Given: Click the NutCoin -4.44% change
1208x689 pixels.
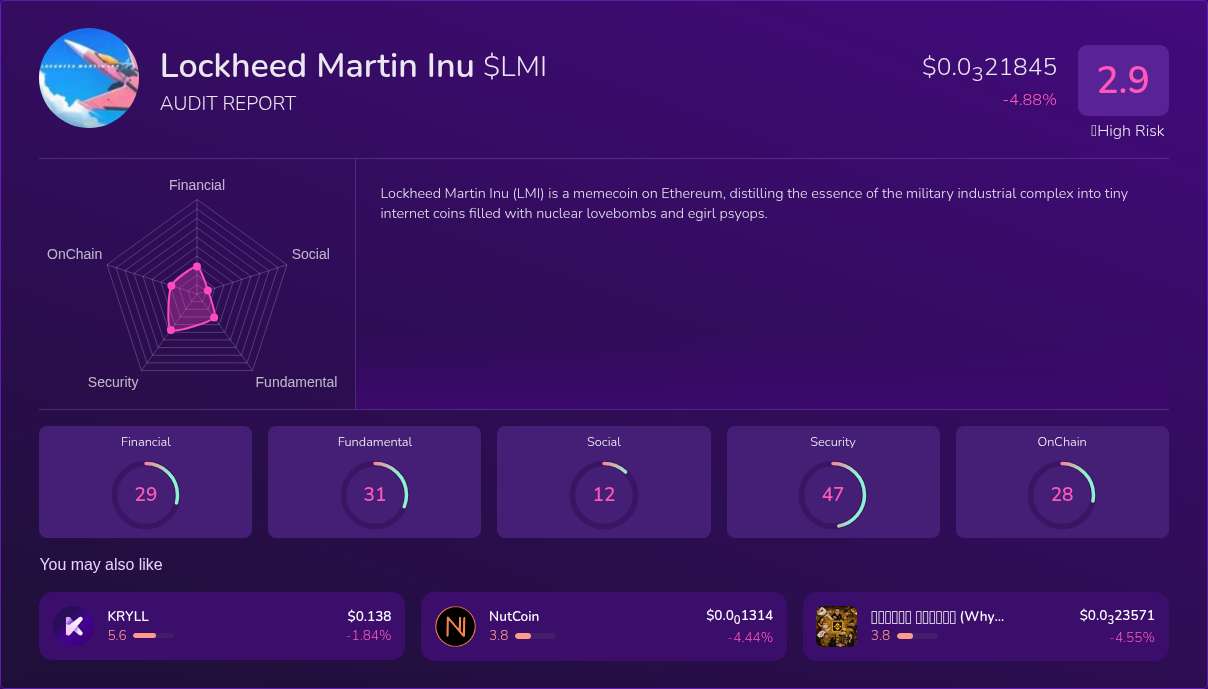Looking at the screenshot, I should coord(750,637).
